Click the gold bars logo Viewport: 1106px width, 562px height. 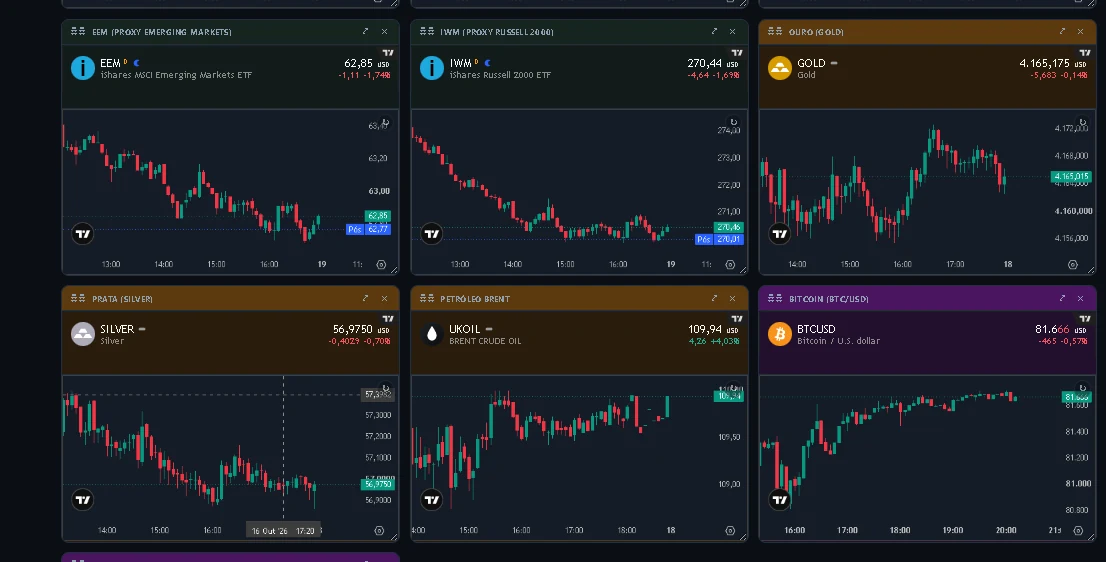click(x=779, y=68)
